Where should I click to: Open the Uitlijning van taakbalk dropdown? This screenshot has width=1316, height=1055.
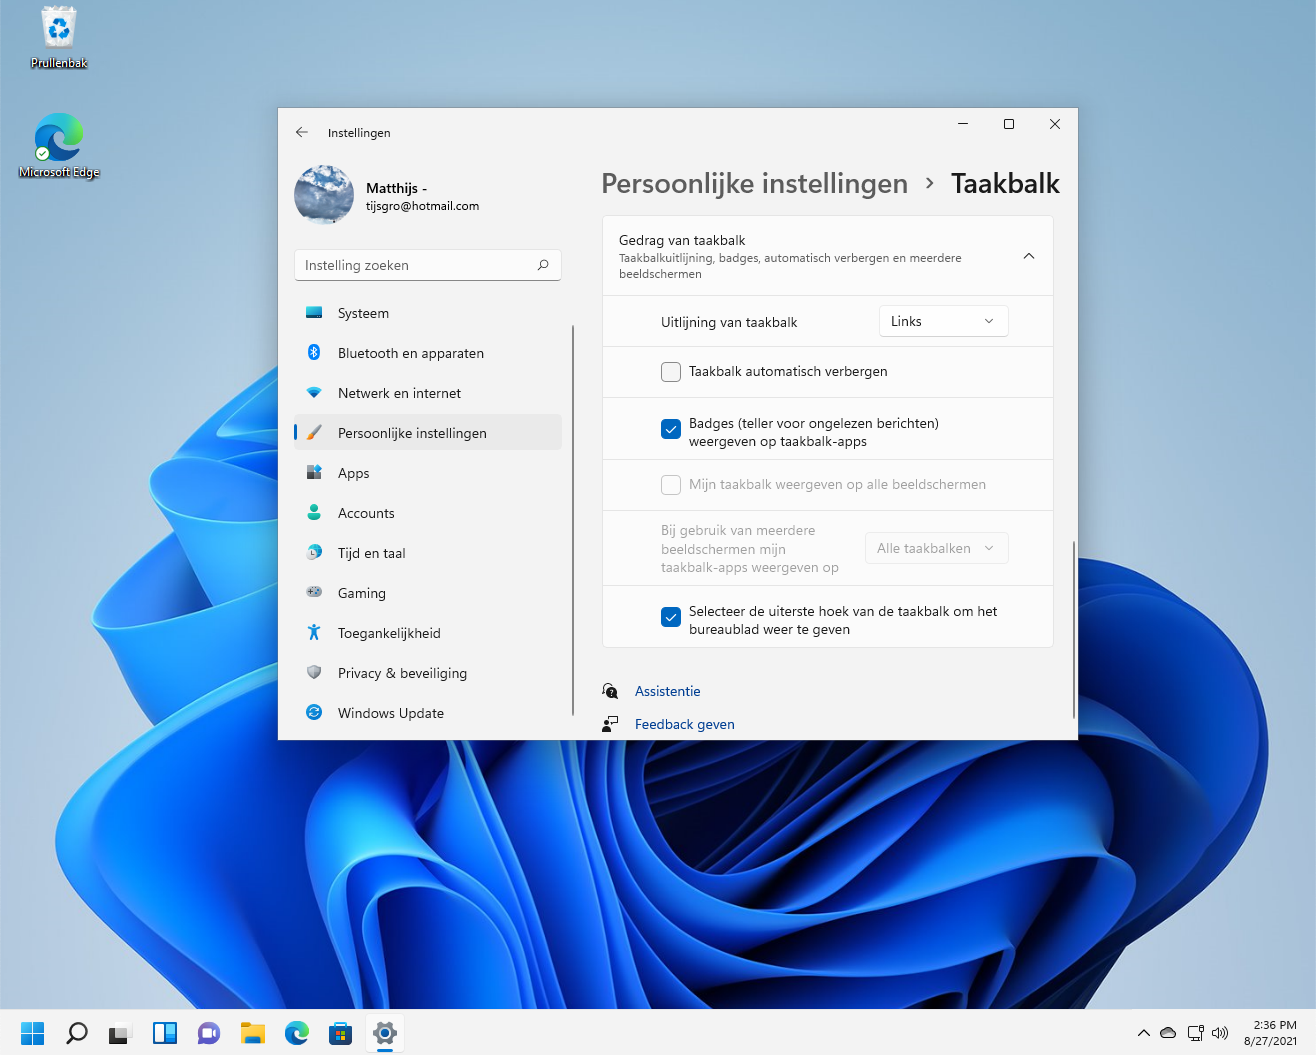coord(943,321)
